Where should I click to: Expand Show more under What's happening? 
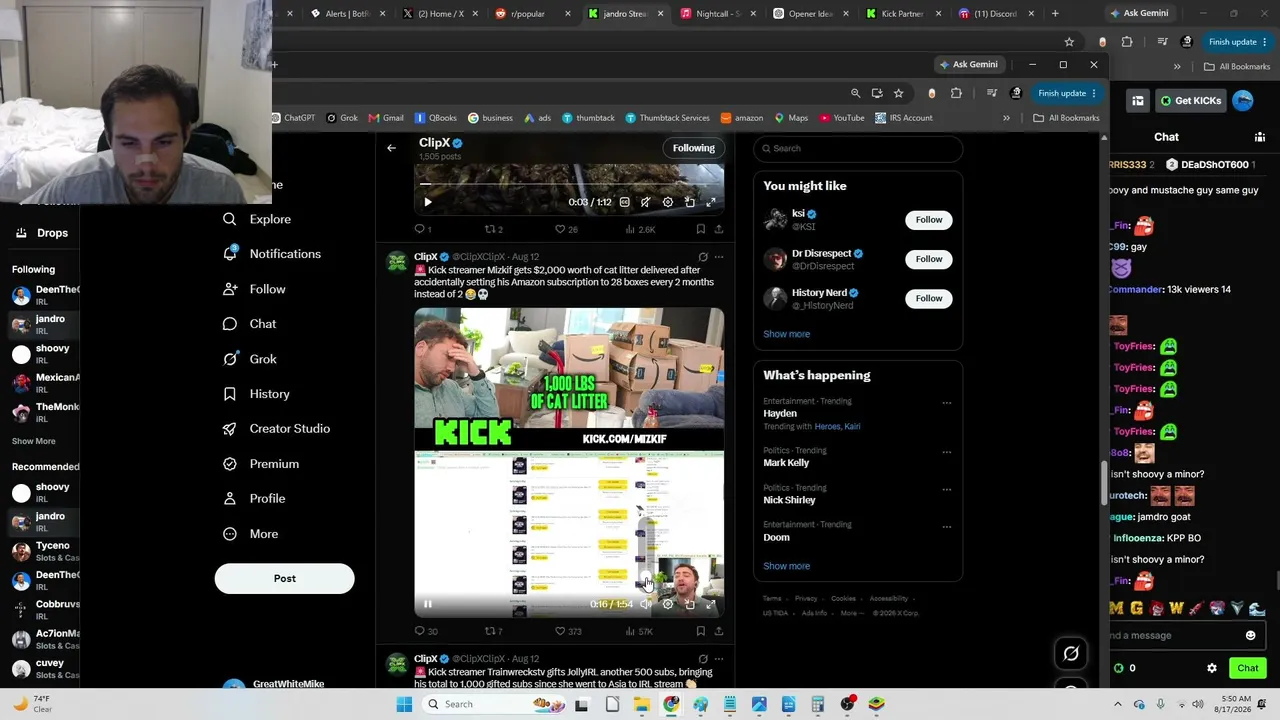(787, 566)
